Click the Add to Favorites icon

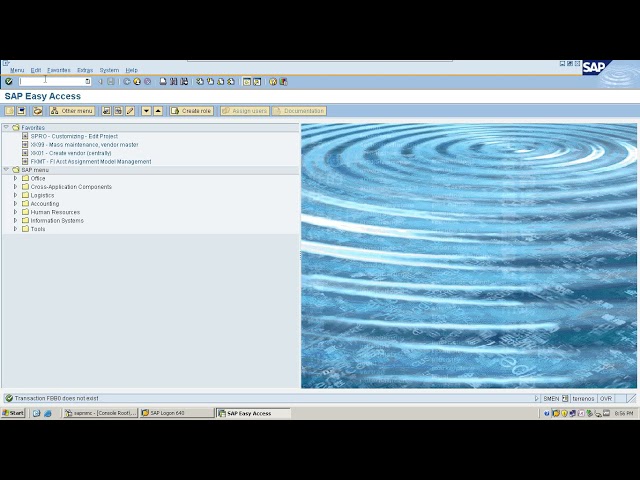coord(106,111)
